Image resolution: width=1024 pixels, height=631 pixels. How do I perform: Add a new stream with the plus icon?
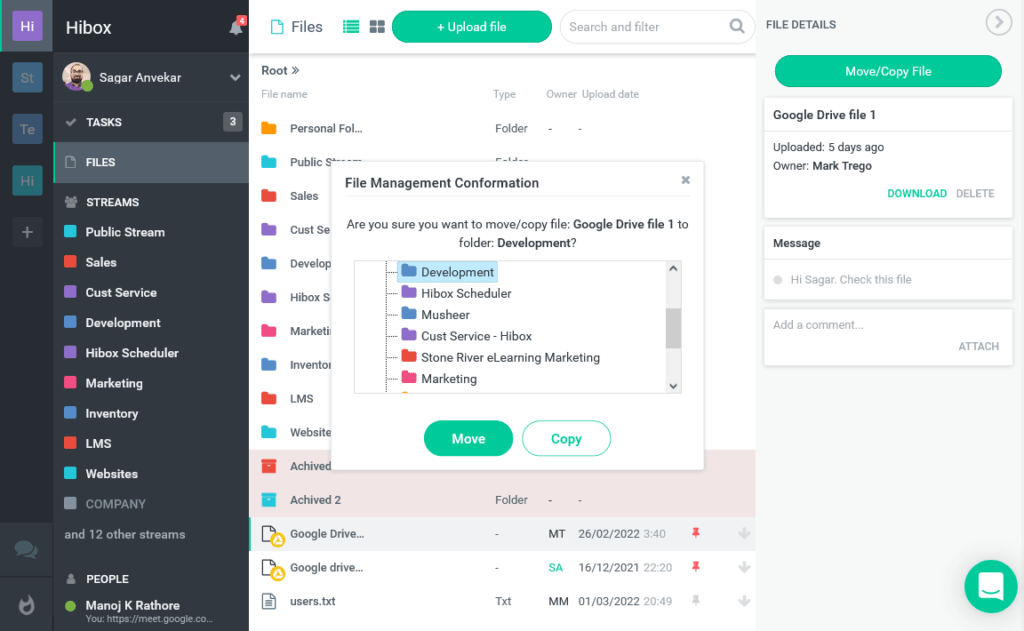[x=26, y=232]
